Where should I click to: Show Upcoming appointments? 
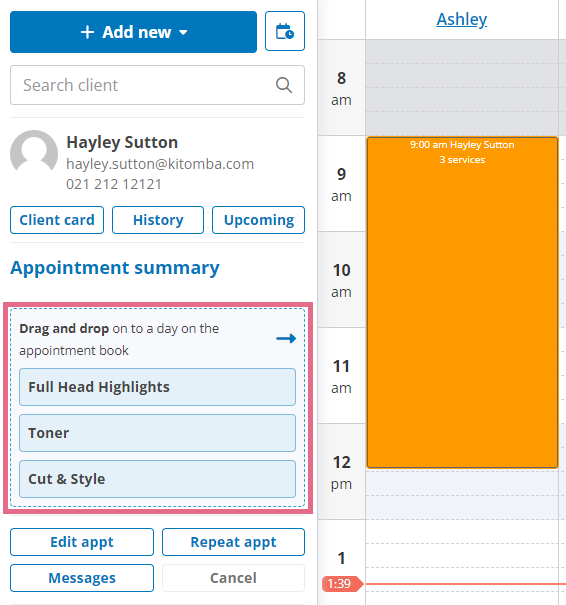259,220
